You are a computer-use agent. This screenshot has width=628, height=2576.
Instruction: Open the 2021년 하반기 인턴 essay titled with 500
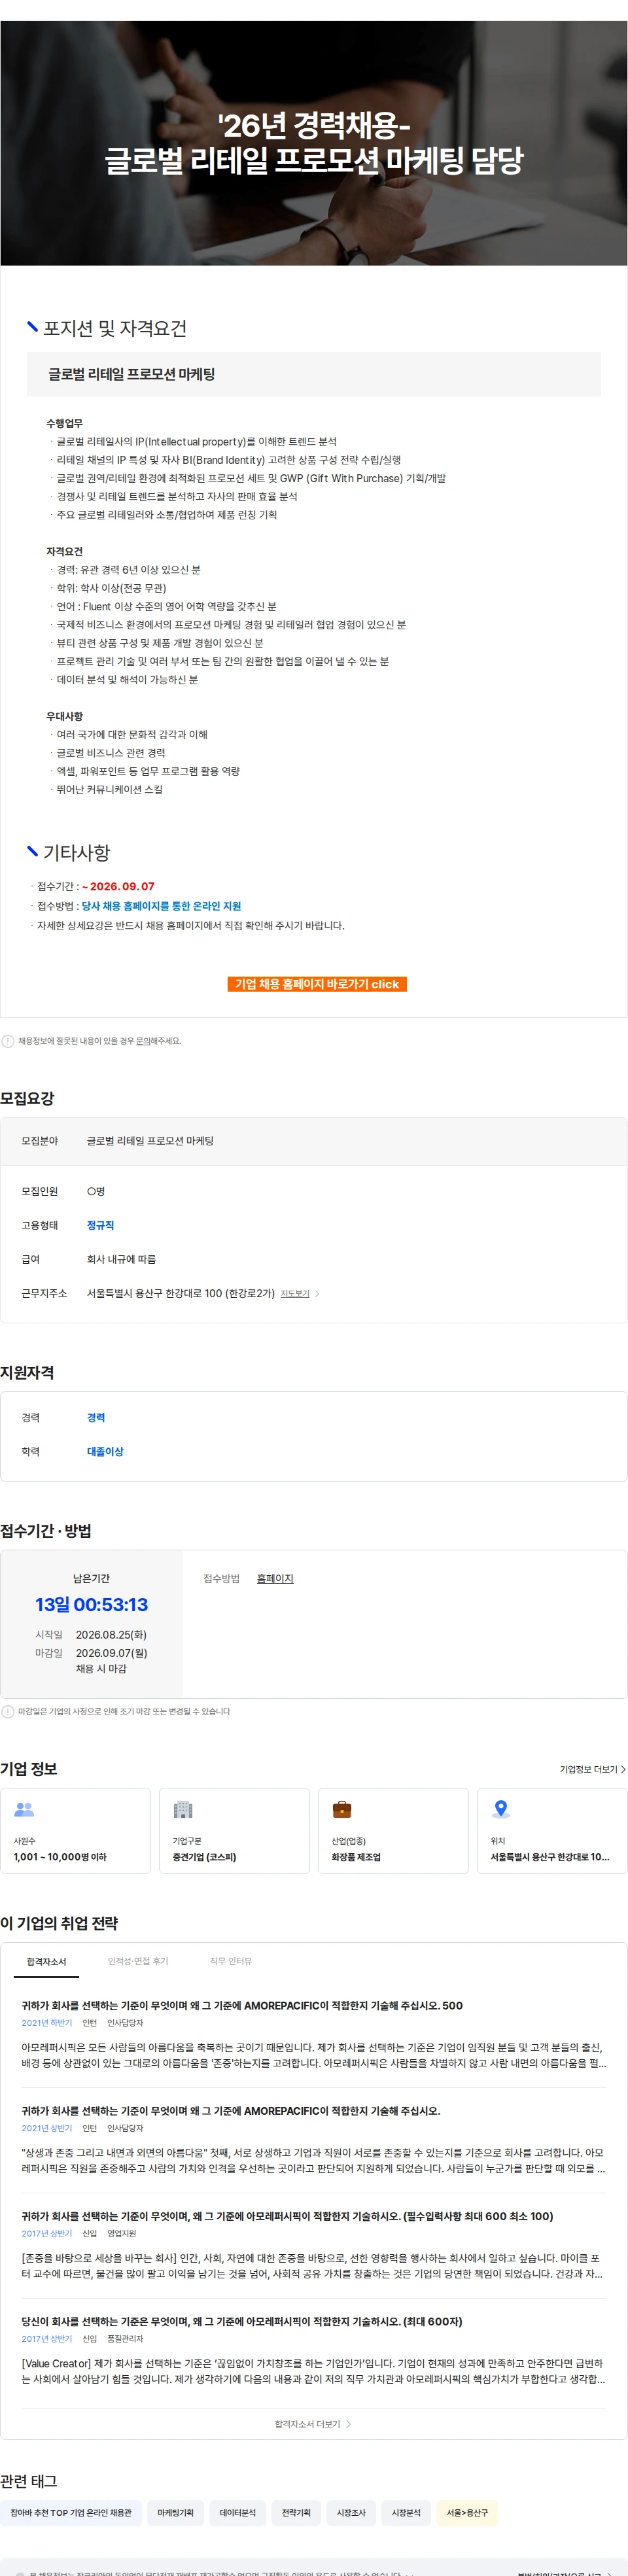pos(242,2005)
